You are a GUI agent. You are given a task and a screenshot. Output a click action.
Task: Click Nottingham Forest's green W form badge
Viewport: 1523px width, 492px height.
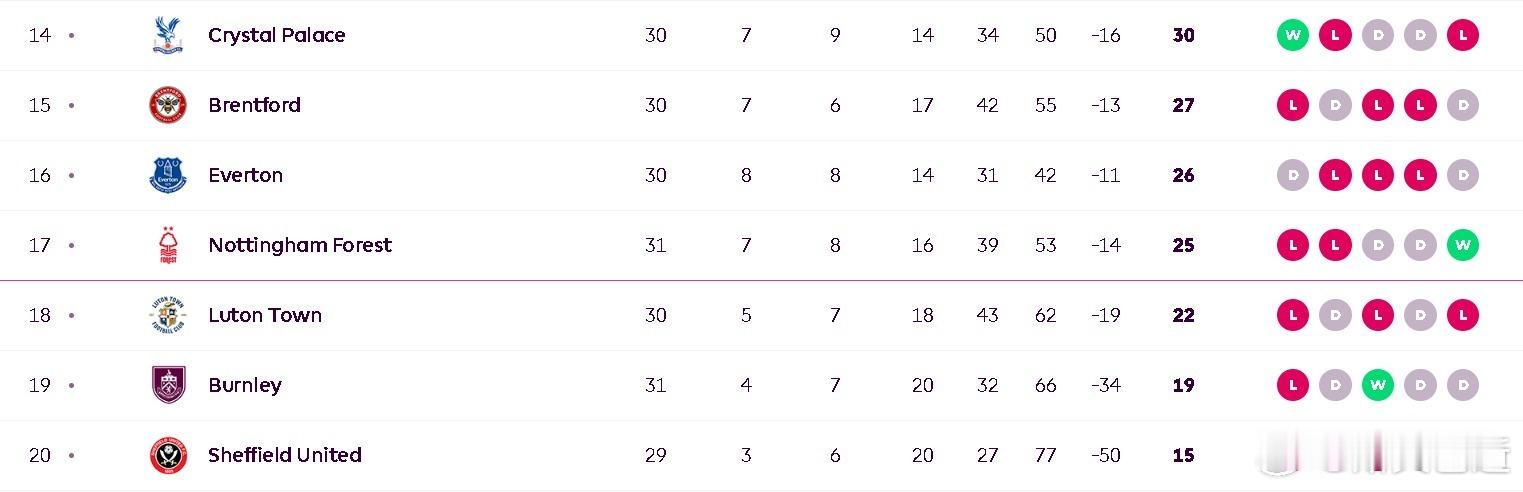pos(1463,245)
